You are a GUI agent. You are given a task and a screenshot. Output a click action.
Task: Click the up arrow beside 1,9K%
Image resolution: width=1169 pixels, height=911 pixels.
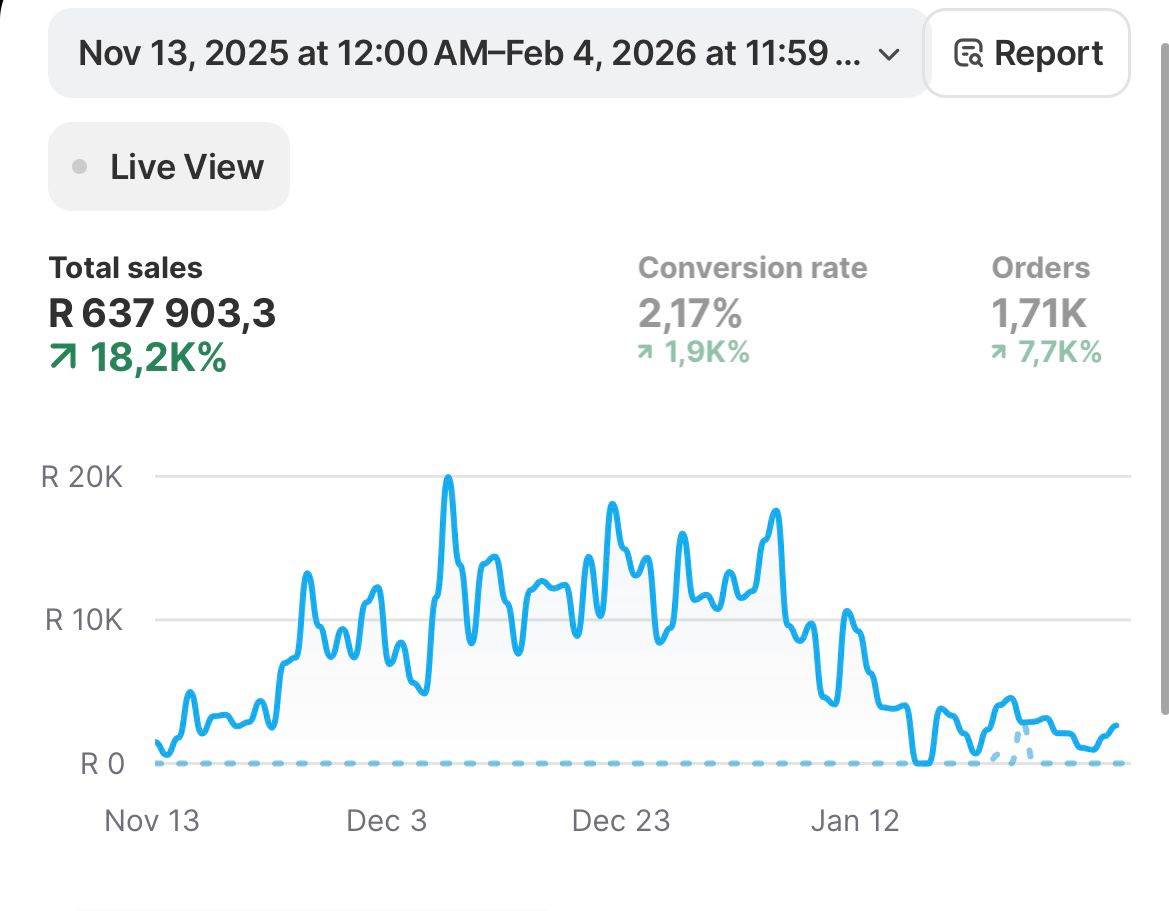click(x=648, y=352)
